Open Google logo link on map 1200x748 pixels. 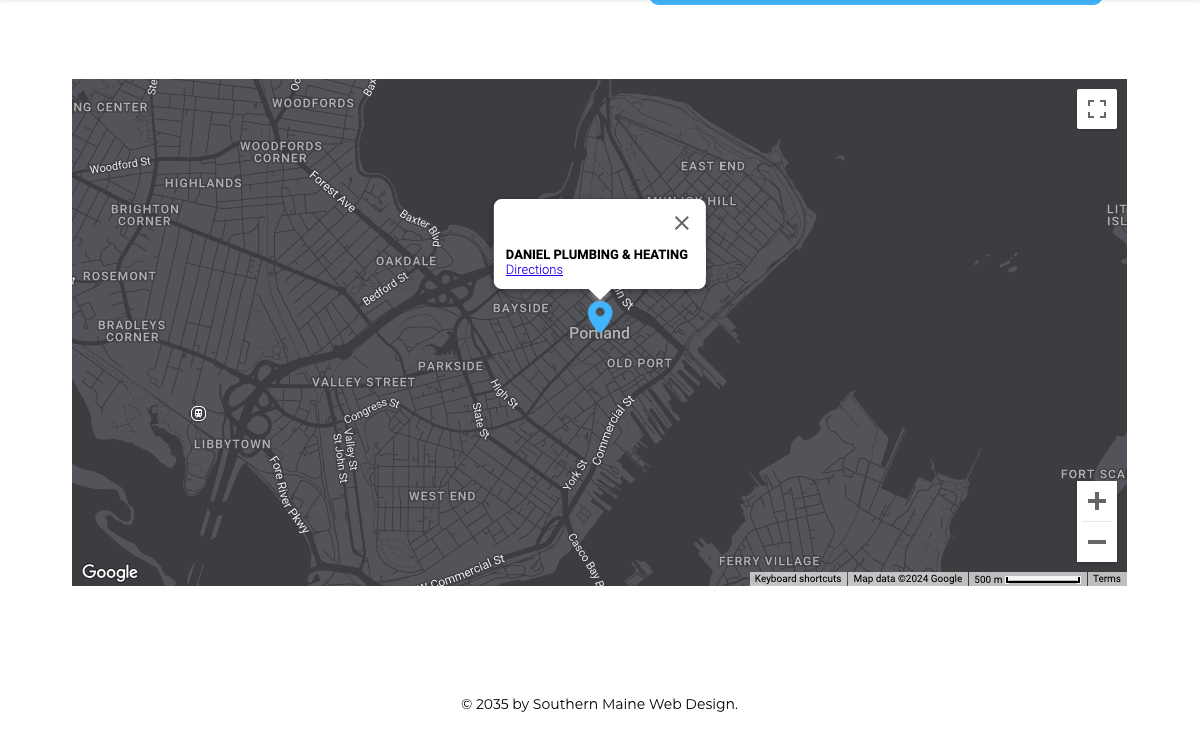[110, 572]
